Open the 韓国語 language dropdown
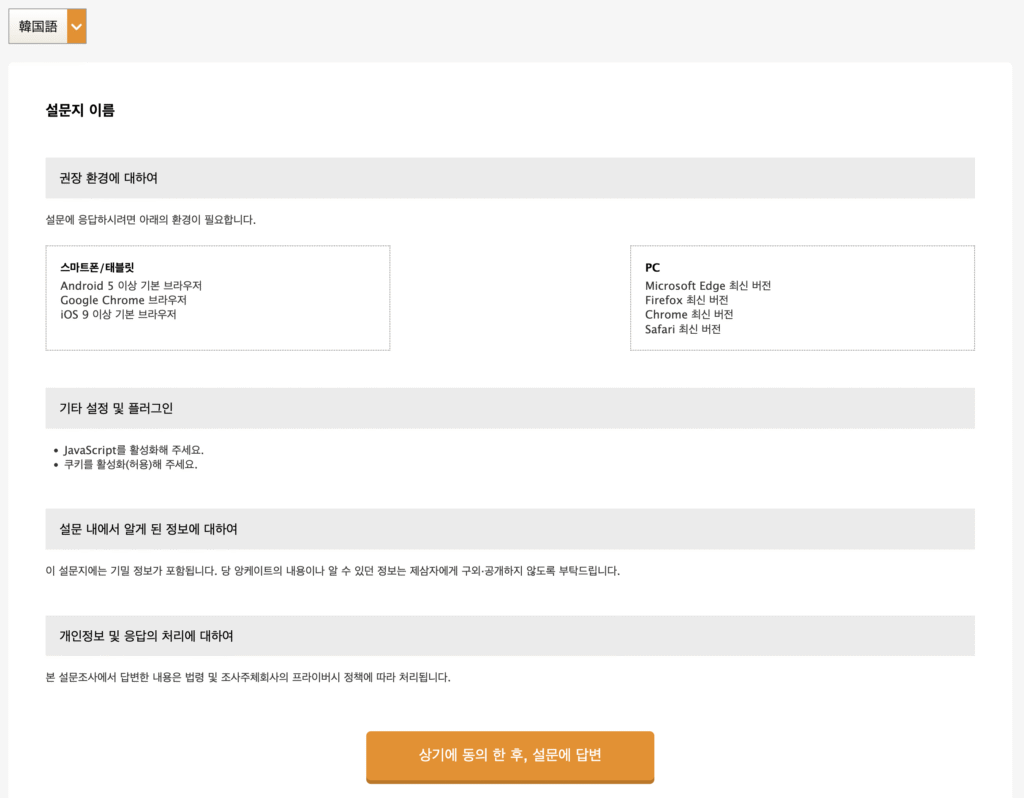Viewport: 1024px width, 798px height. click(x=38, y=26)
